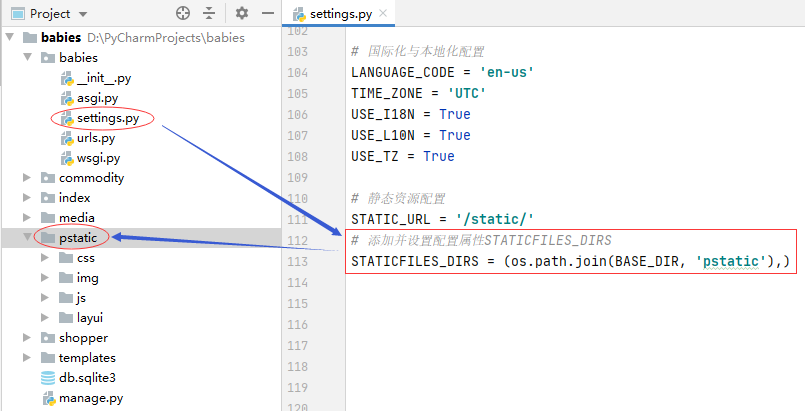Screen dimensions: 805x411
Task: Click the 国际化与本地化配置 comment line
Action: [418, 51]
